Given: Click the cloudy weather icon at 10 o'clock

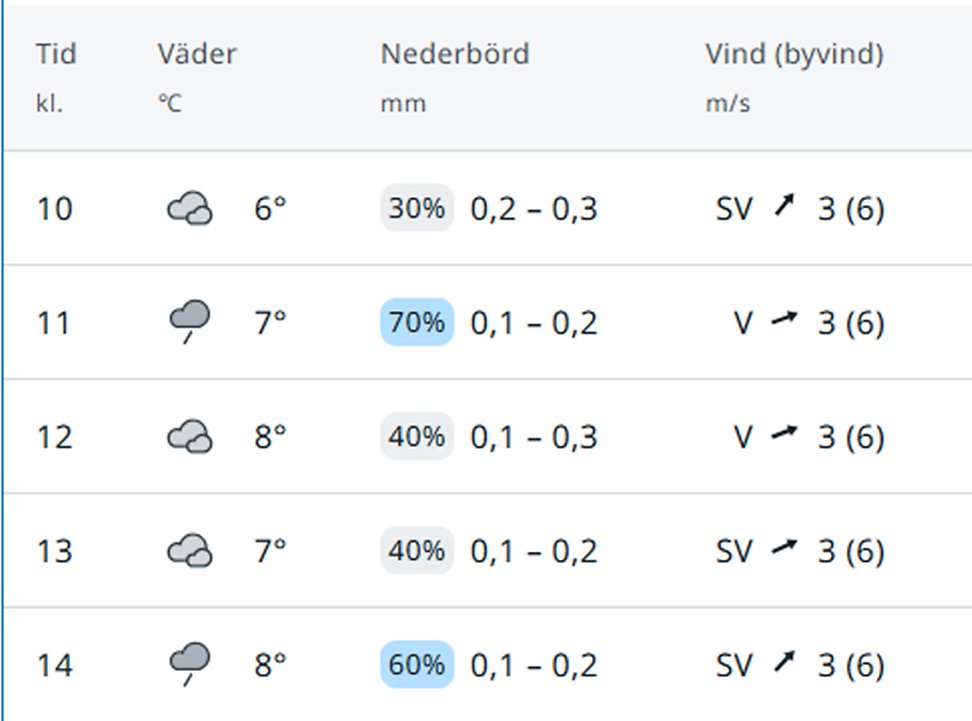Looking at the screenshot, I should click(x=189, y=209).
